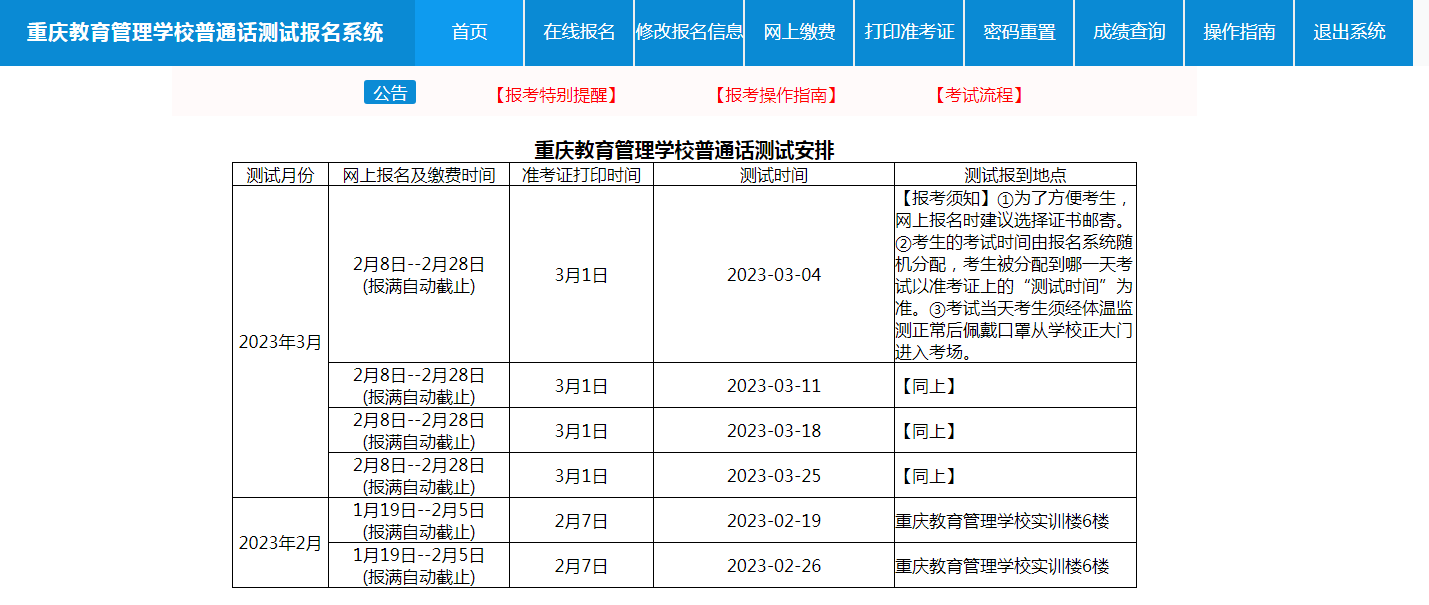Open 修改报名信息 in the navigation bar

point(689,32)
